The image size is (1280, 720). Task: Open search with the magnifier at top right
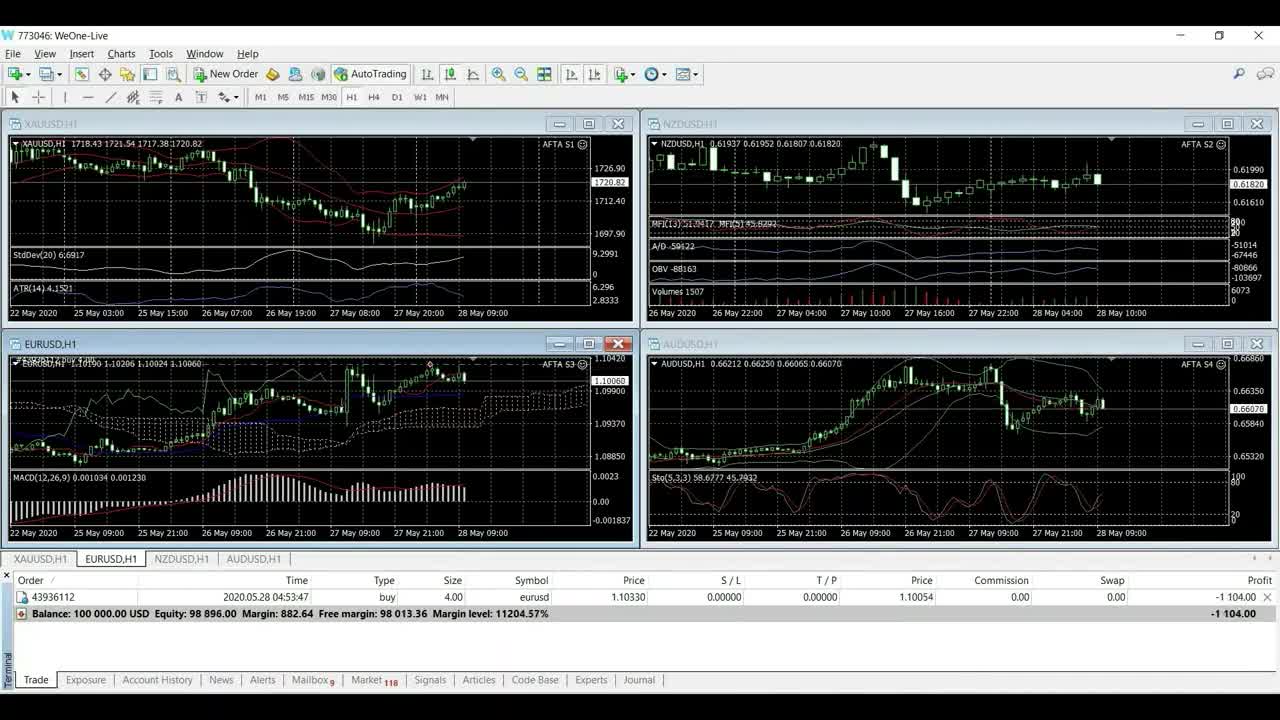(x=1238, y=74)
